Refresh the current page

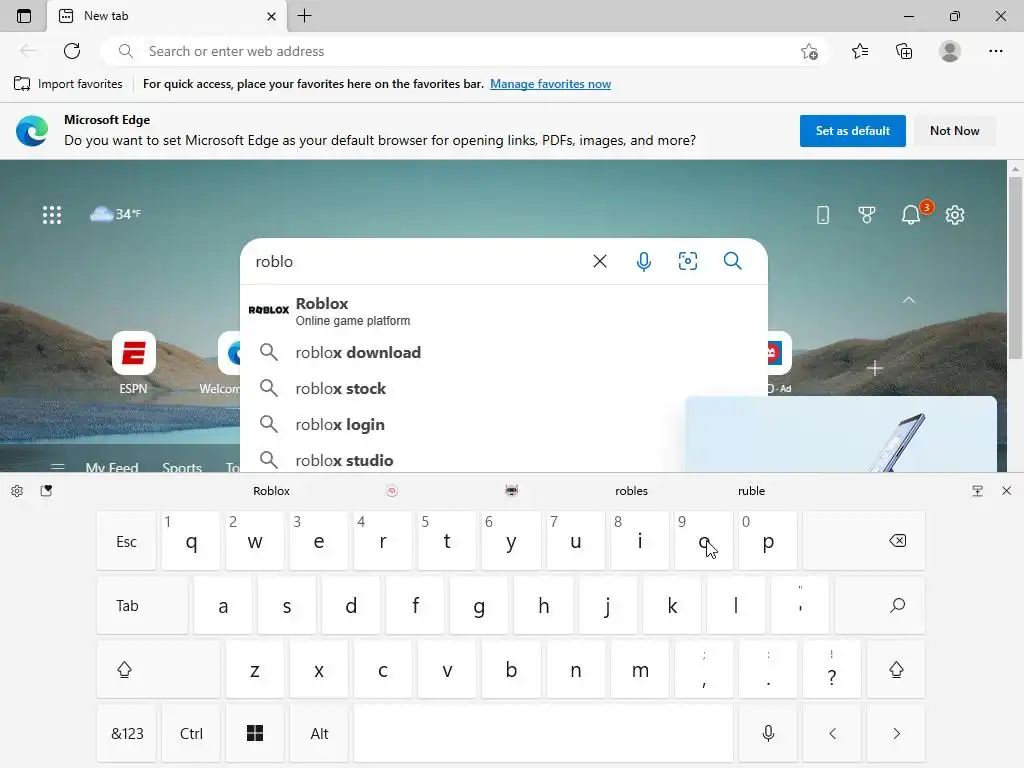[x=72, y=51]
